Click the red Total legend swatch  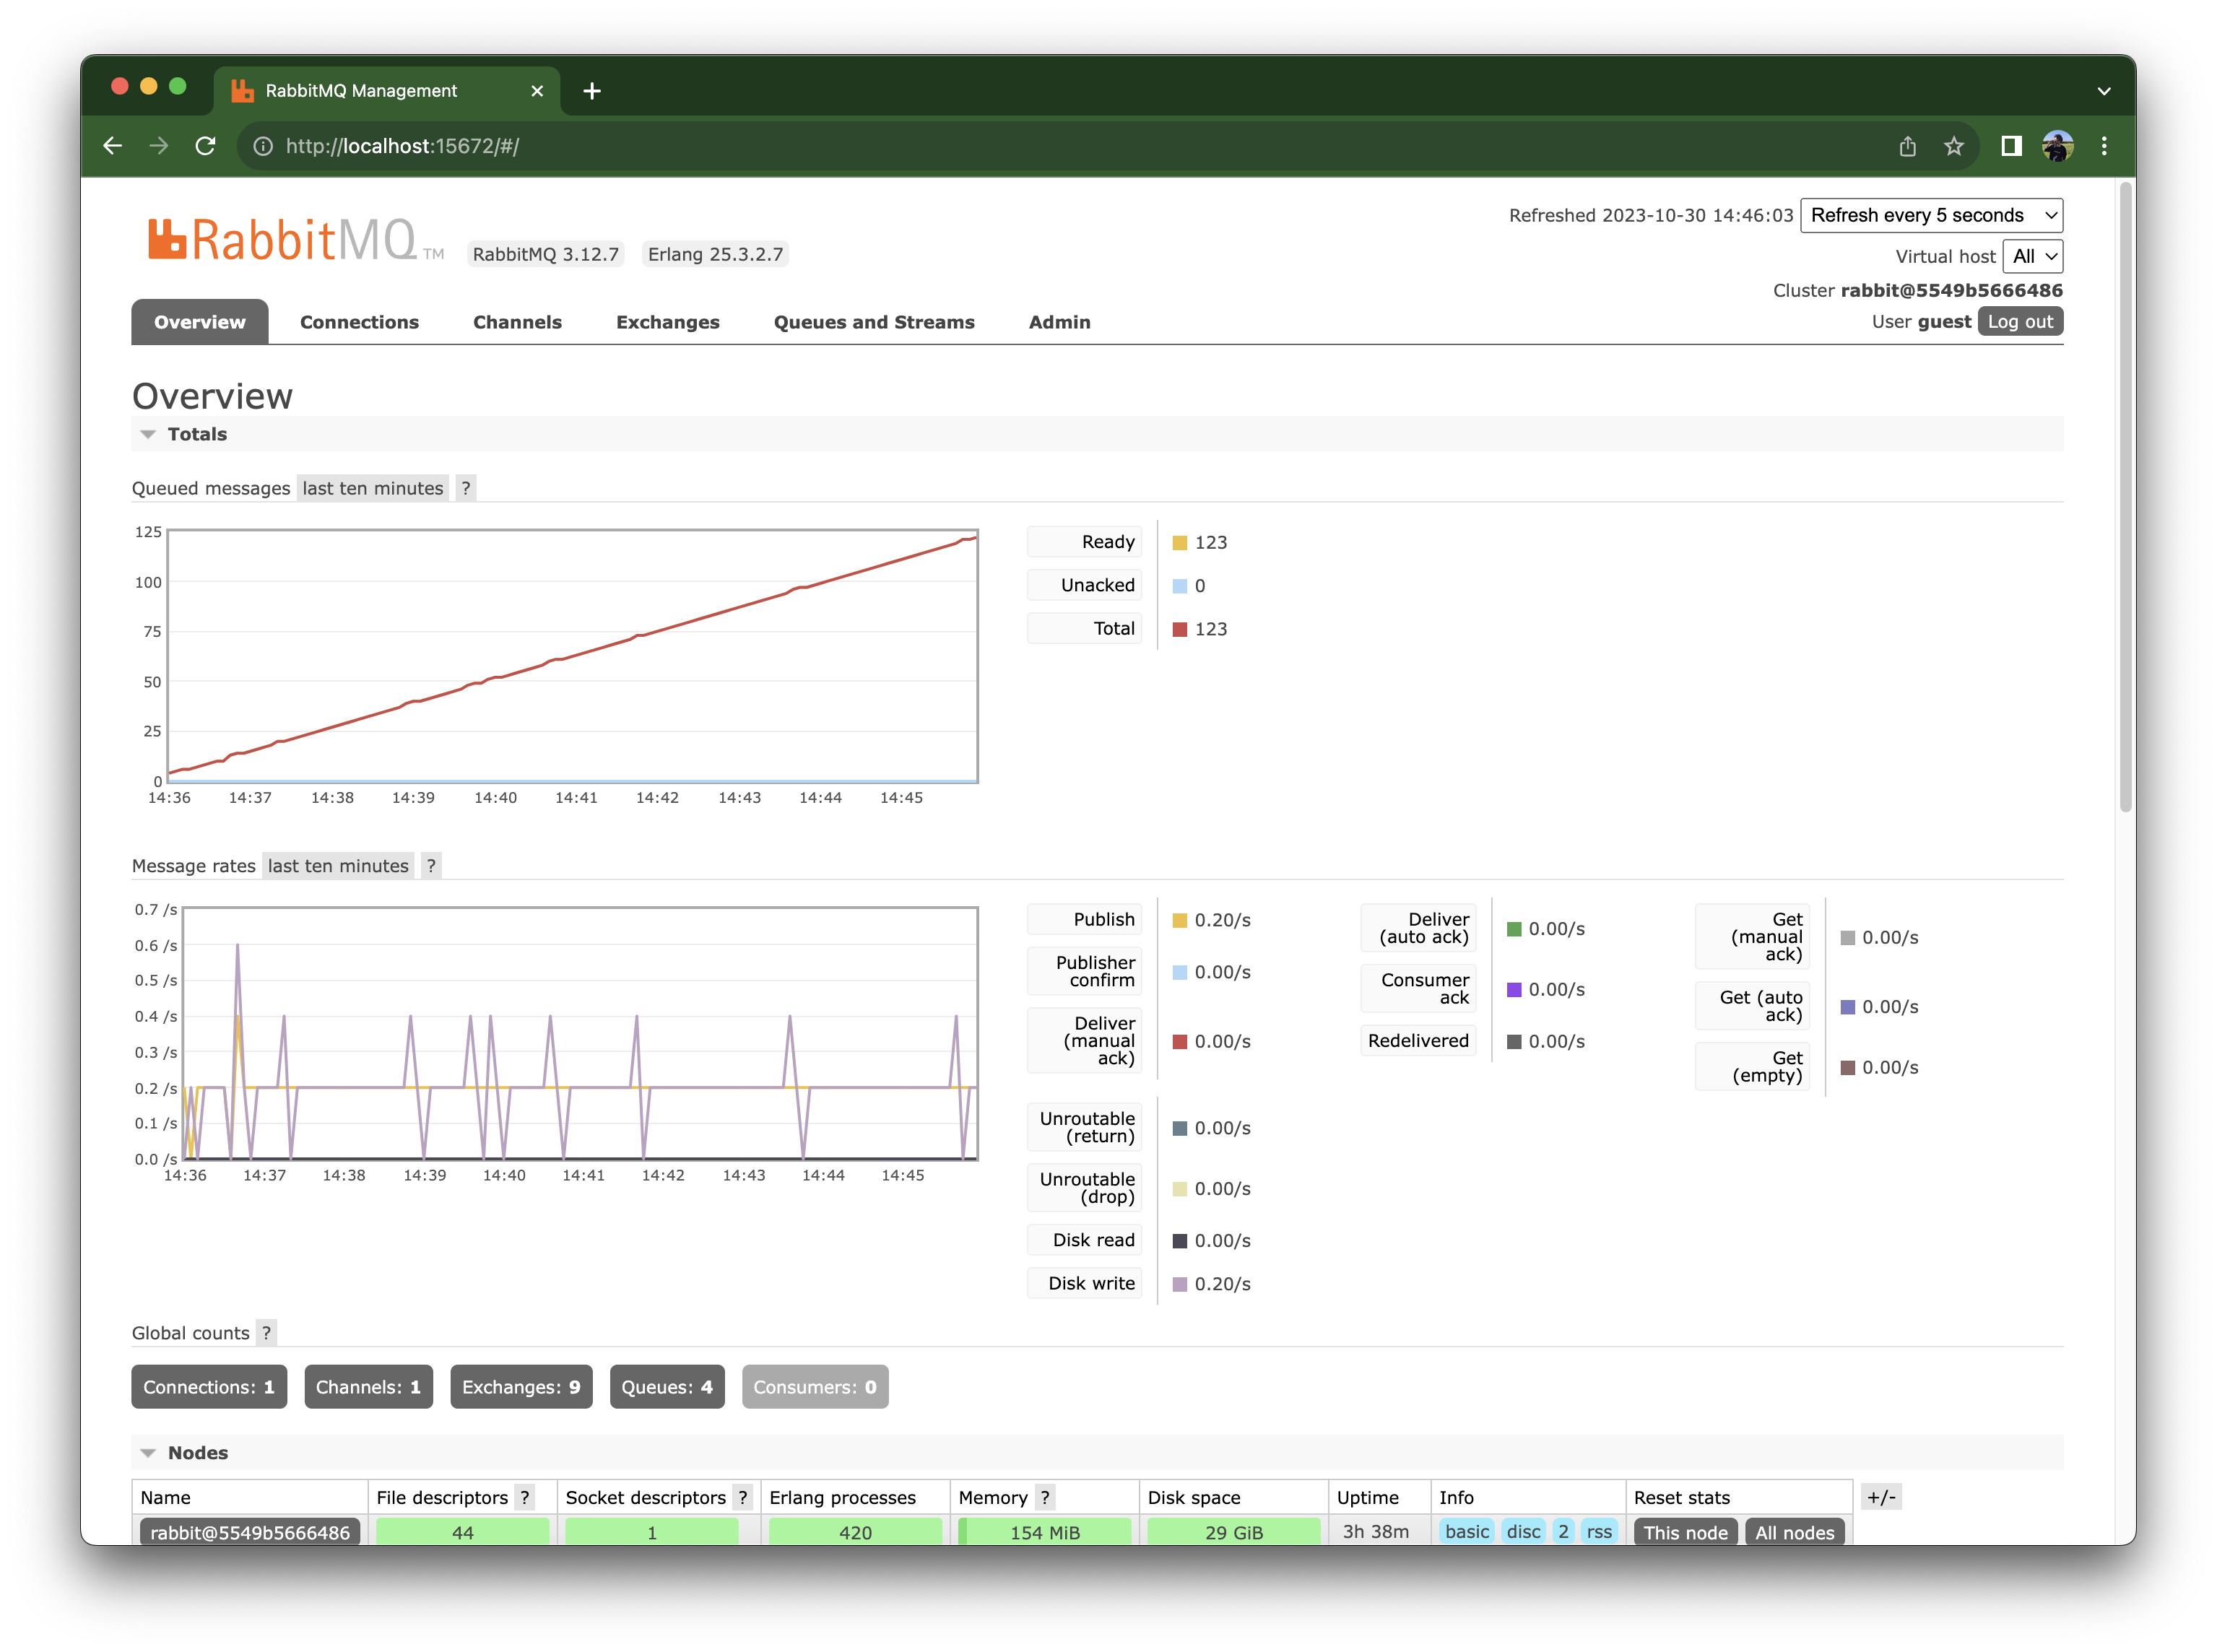1180,629
